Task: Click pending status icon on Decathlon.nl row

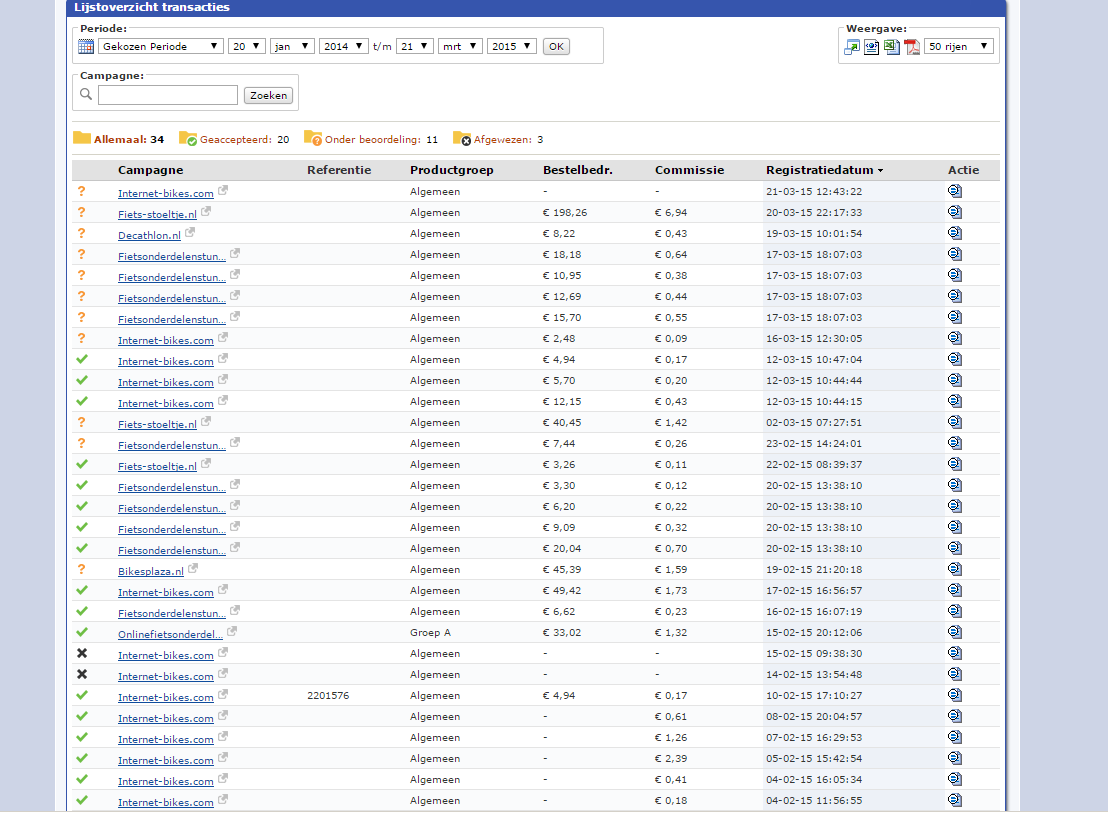Action: 81,233
